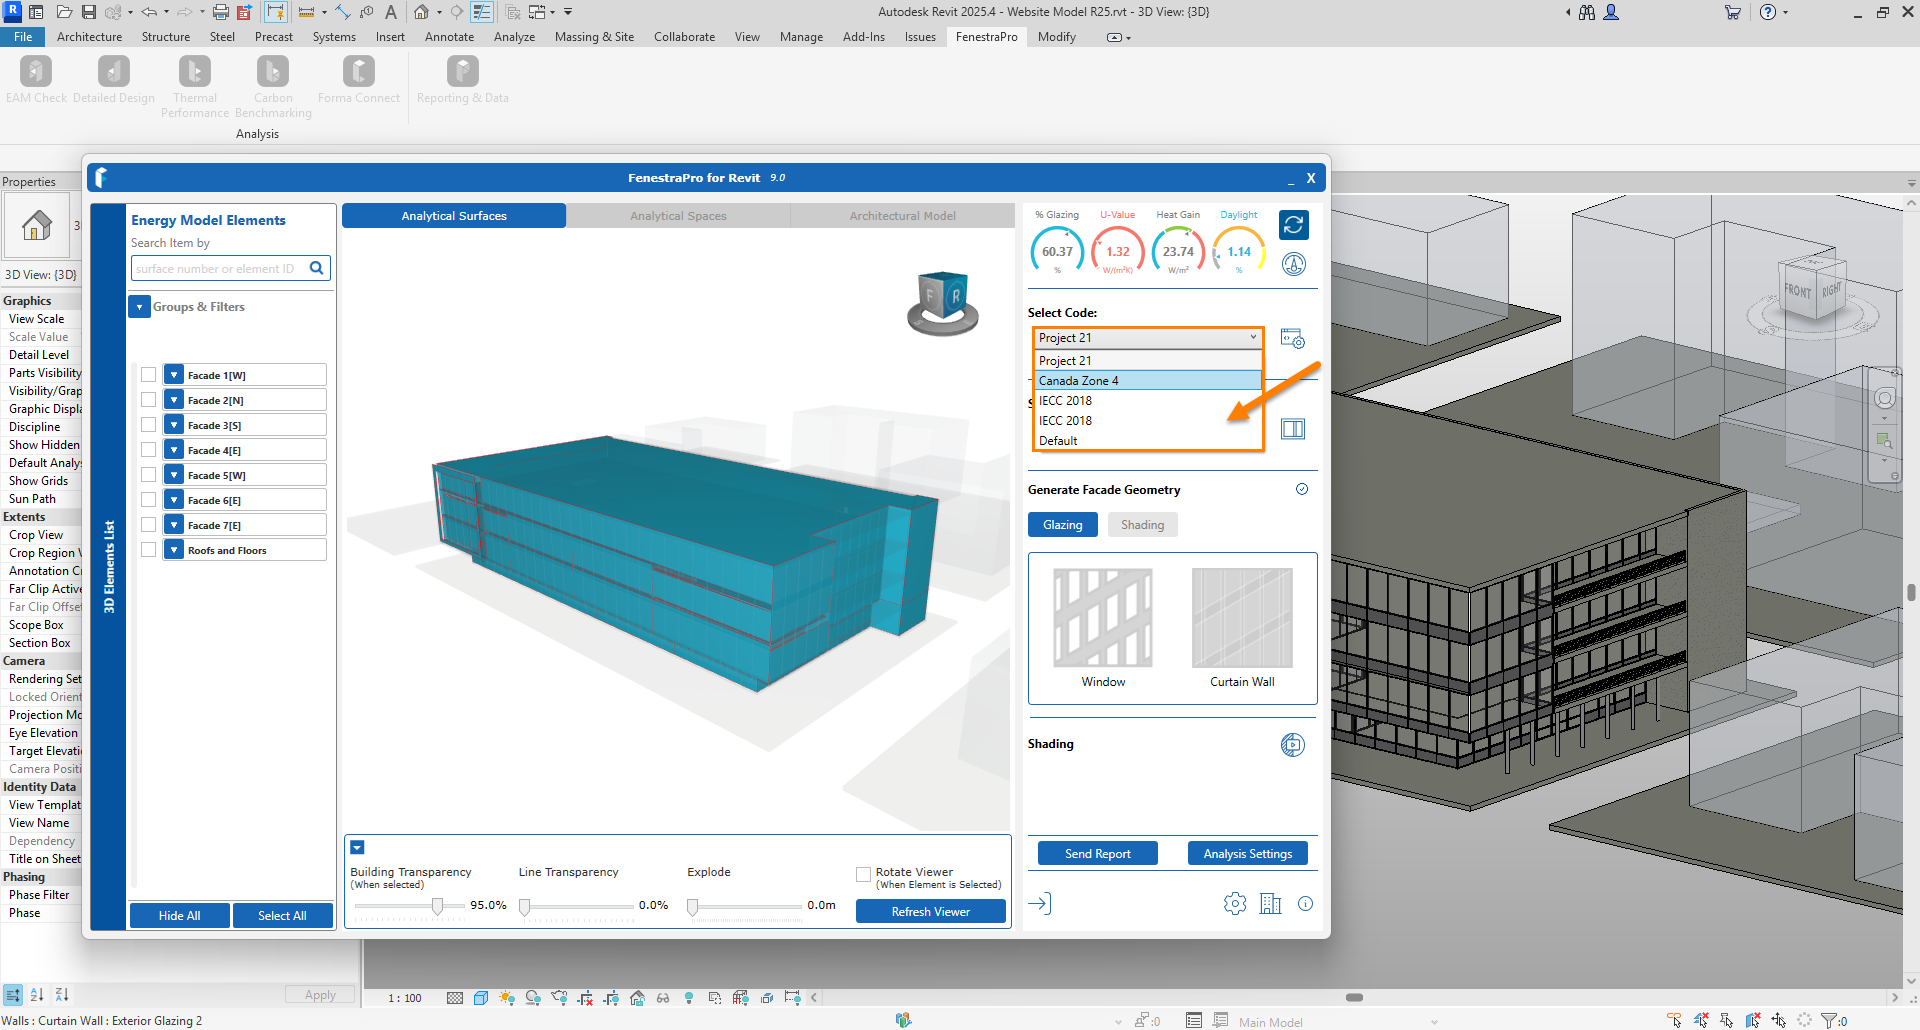Image resolution: width=1920 pixels, height=1030 pixels.
Task: Click the gear settings icon in bottom panel
Action: point(1235,904)
